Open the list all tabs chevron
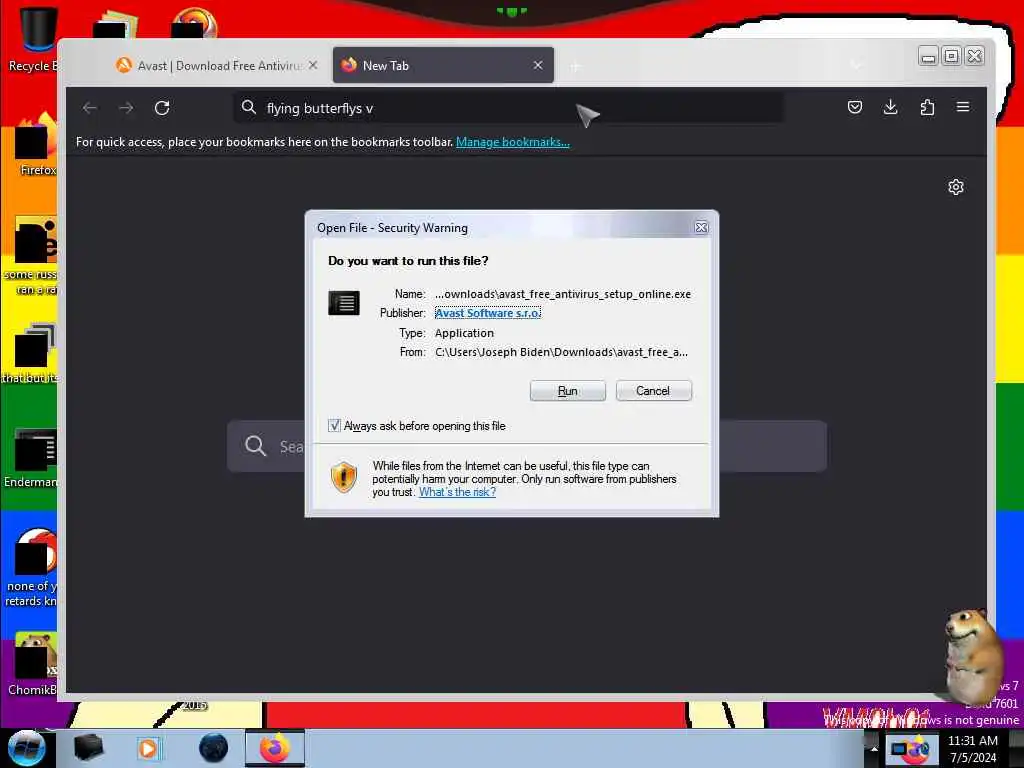Image resolution: width=1024 pixels, height=768 pixels. point(856,65)
